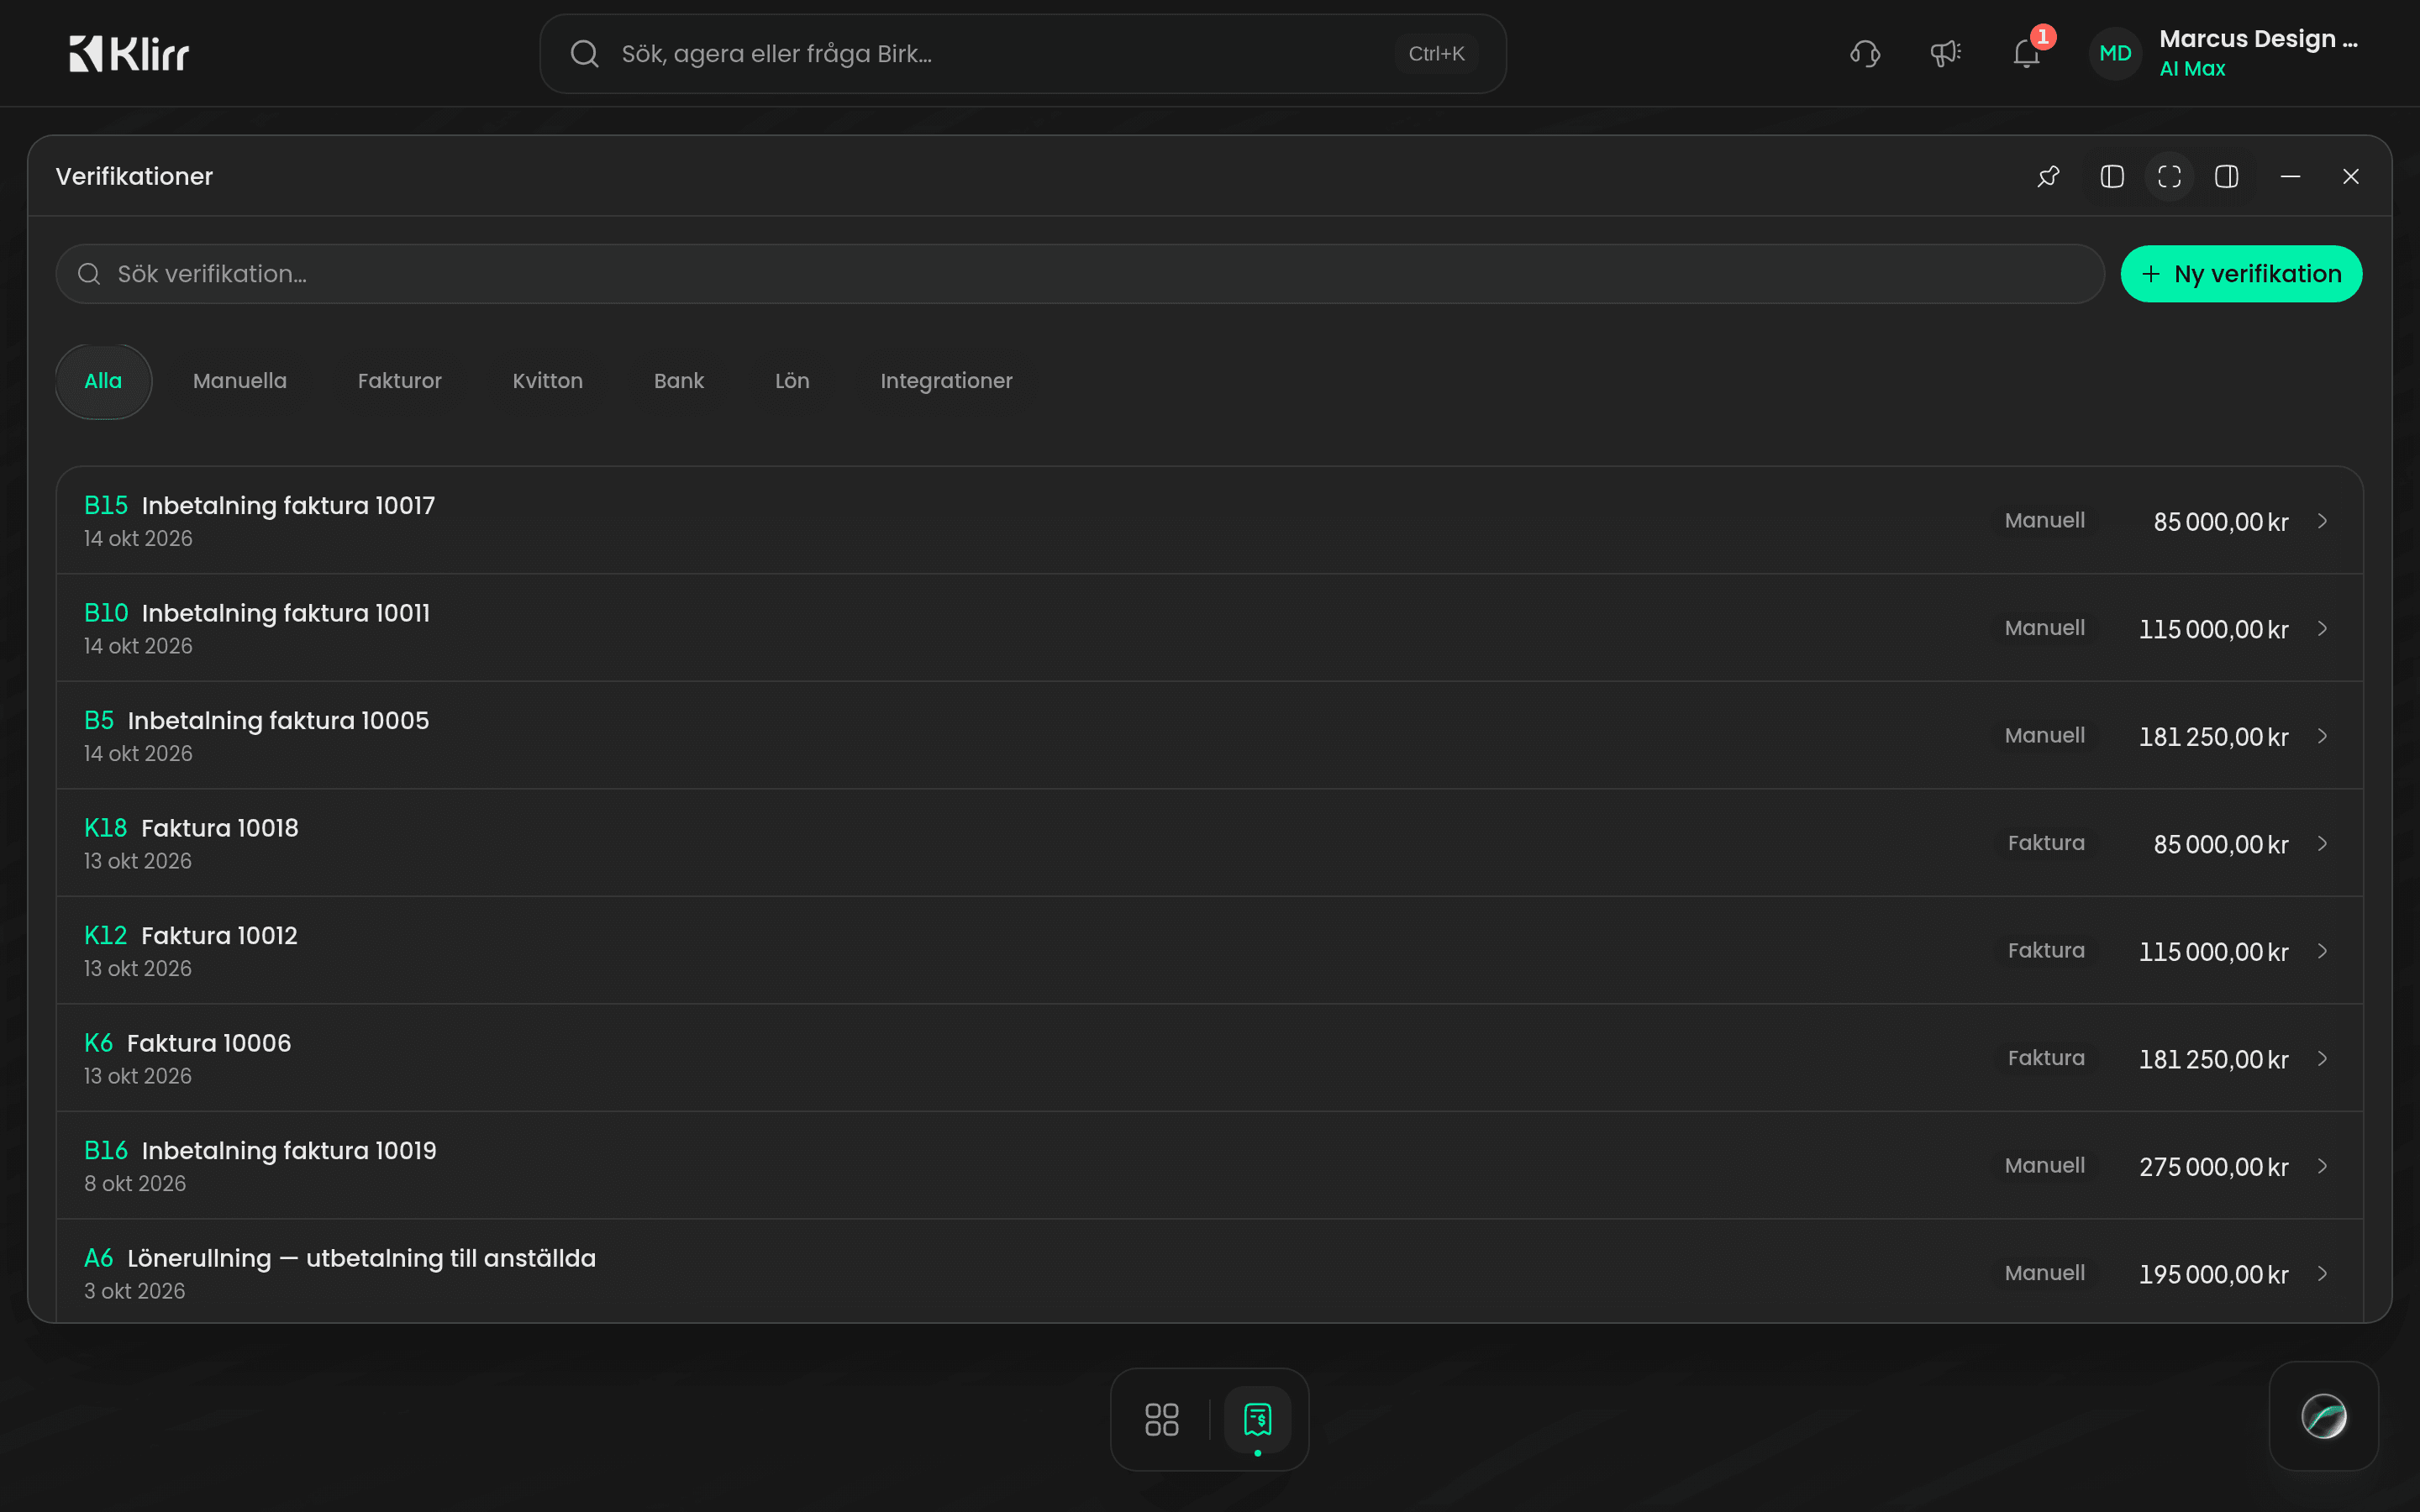The width and height of the screenshot is (2420, 1512).
Task: Open 'Inbetalning faktura 10017' entry
Action: point(1210,521)
